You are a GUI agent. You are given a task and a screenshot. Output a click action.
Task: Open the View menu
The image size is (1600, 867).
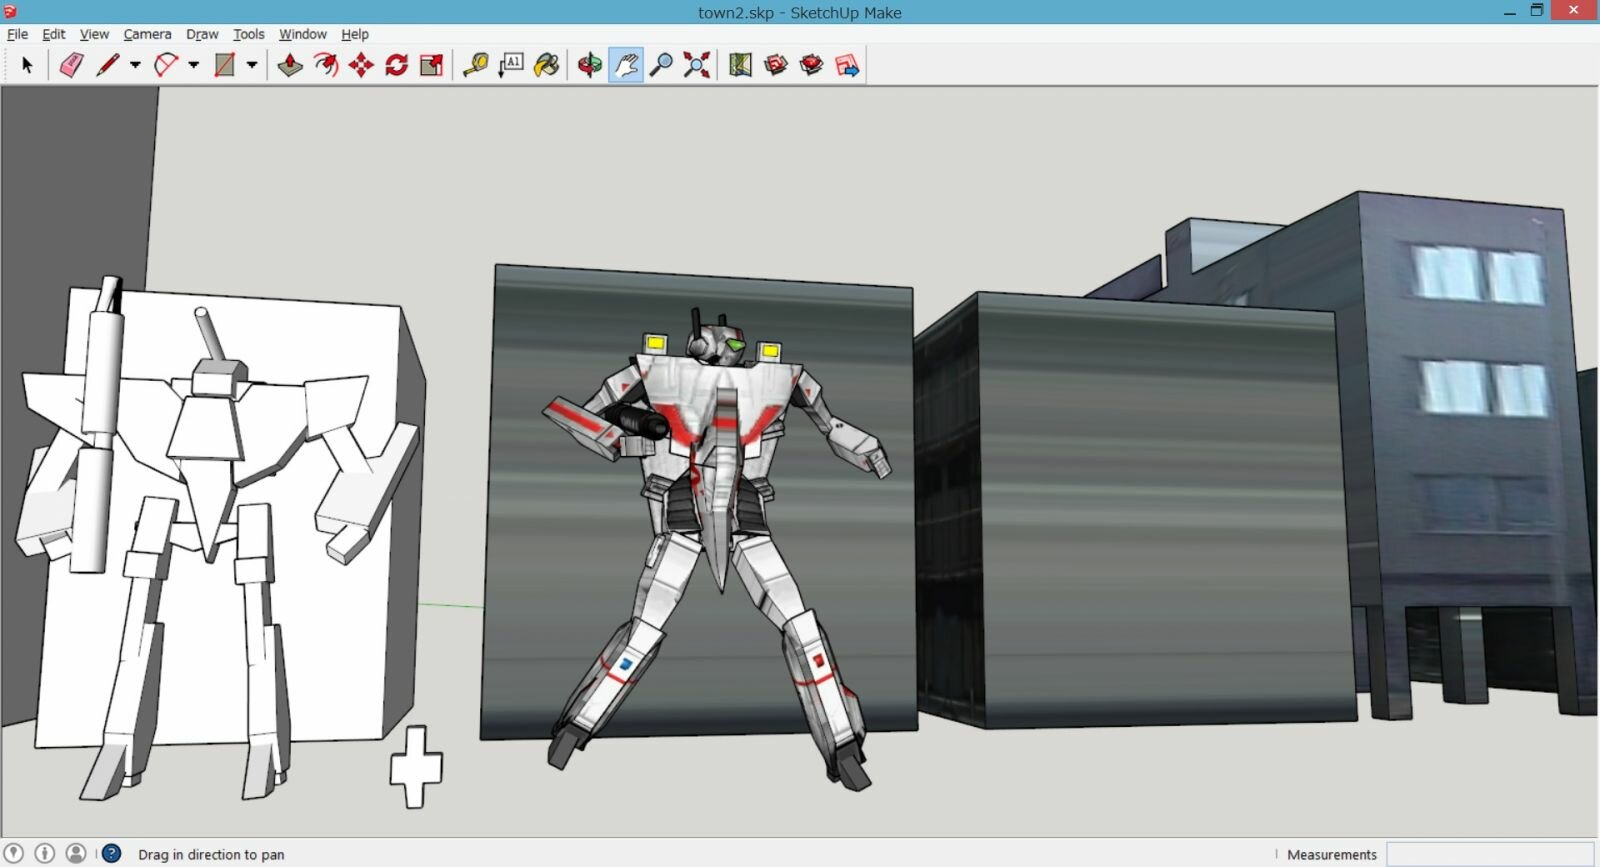click(94, 34)
